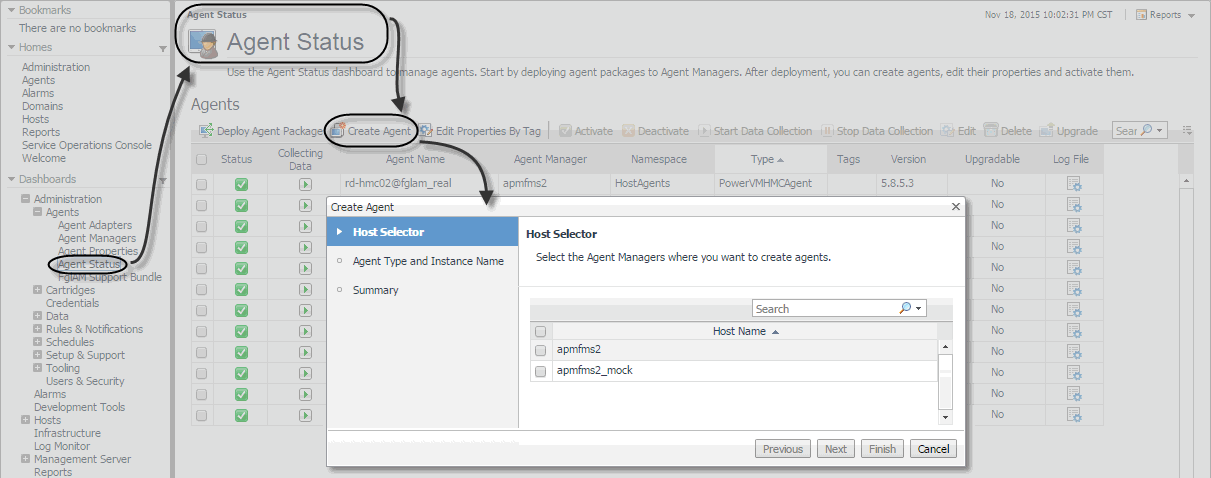
Task: Click the Deploy Agent Package icon
Action: click(207, 131)
